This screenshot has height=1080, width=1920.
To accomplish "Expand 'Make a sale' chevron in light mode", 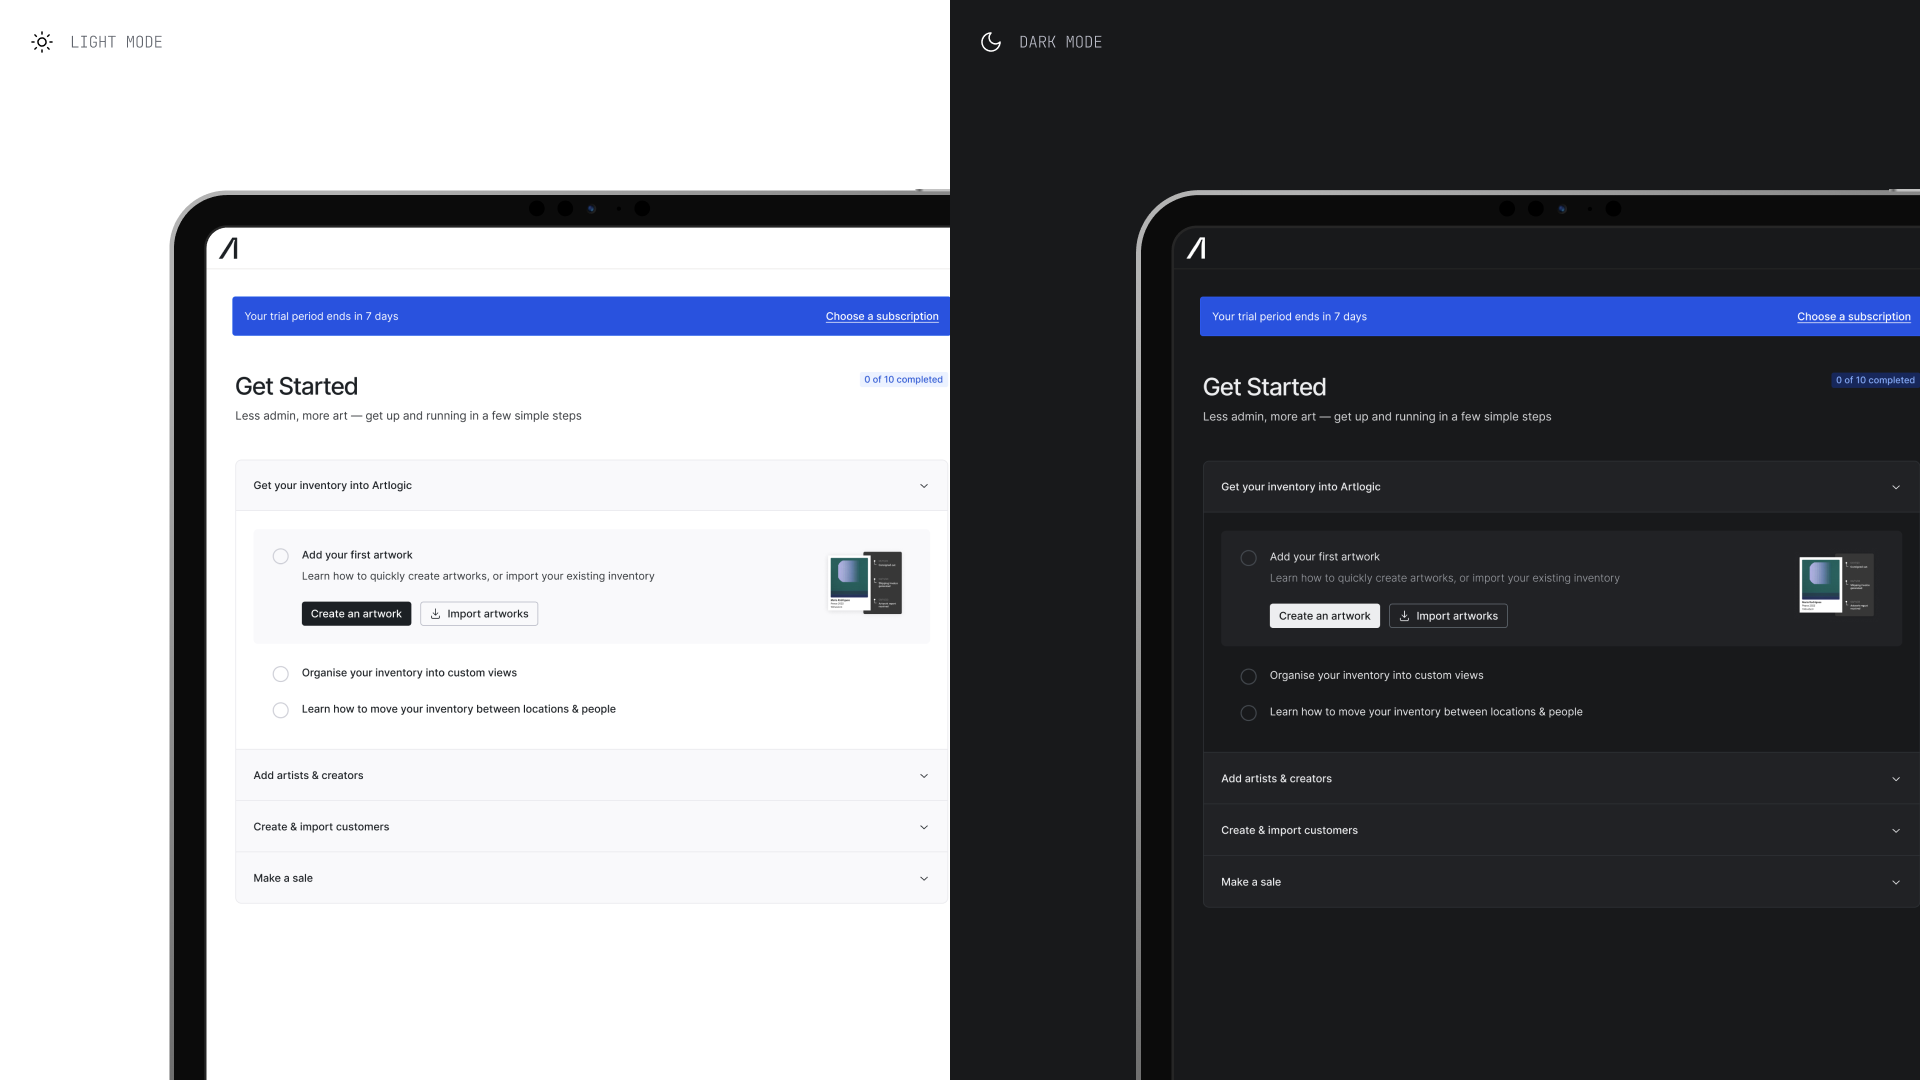I will [924, 879].
